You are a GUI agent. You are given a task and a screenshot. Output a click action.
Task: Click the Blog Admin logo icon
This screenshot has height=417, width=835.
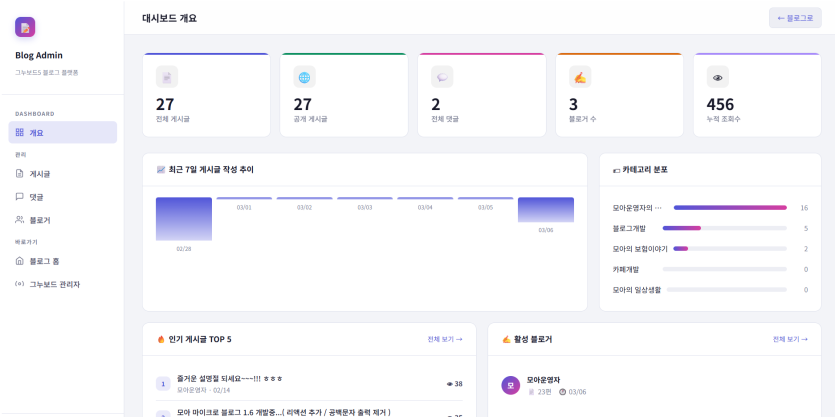tap(25, 27)
